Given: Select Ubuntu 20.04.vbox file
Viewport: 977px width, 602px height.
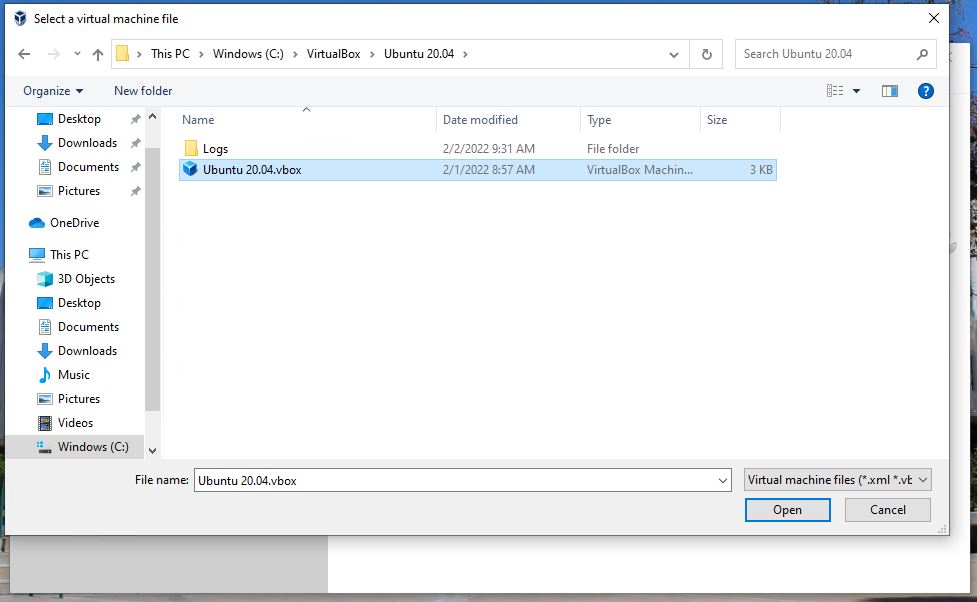Looking at the screenshot, I should pos(477,170).
